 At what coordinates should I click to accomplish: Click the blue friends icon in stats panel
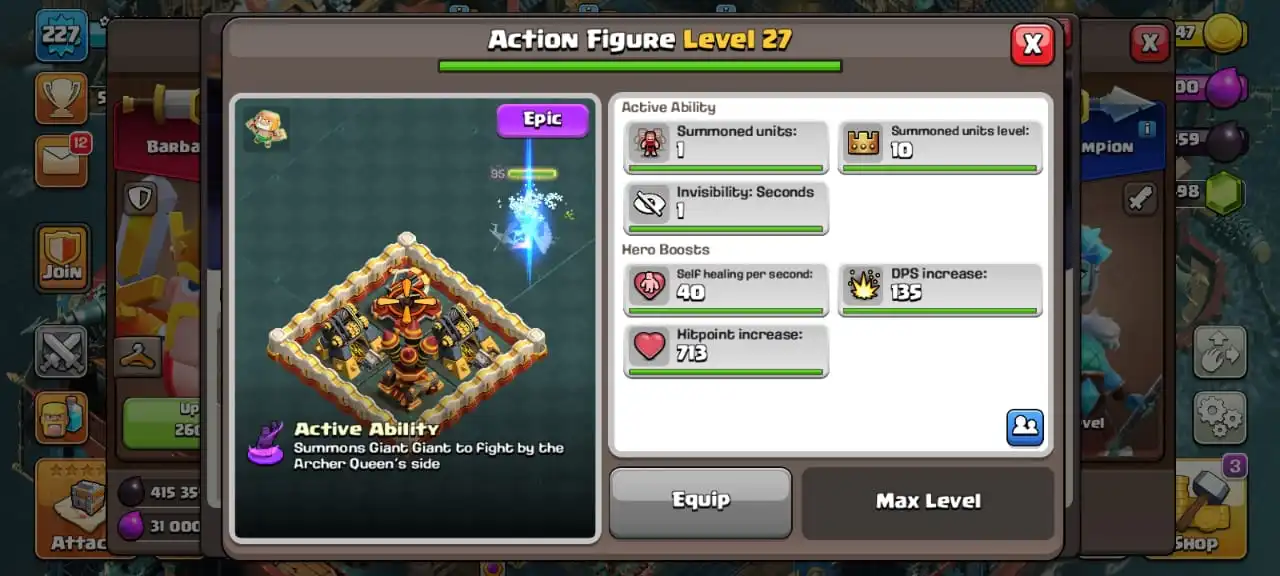click(1025, 427)
